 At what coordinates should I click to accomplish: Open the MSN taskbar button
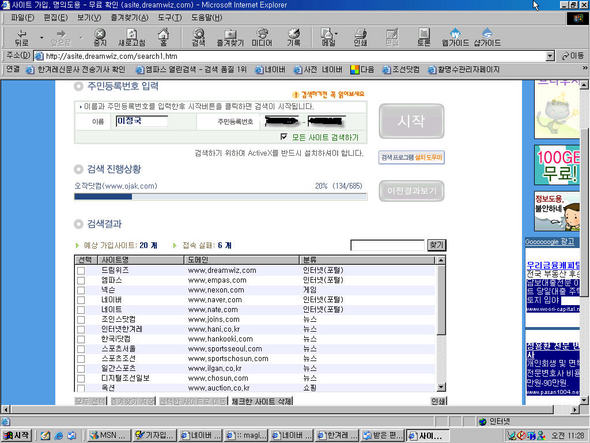coord(108,435)
